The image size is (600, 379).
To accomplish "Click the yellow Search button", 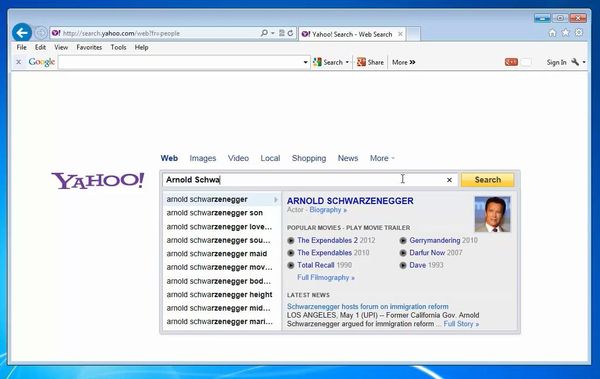I will coord(488,180).
